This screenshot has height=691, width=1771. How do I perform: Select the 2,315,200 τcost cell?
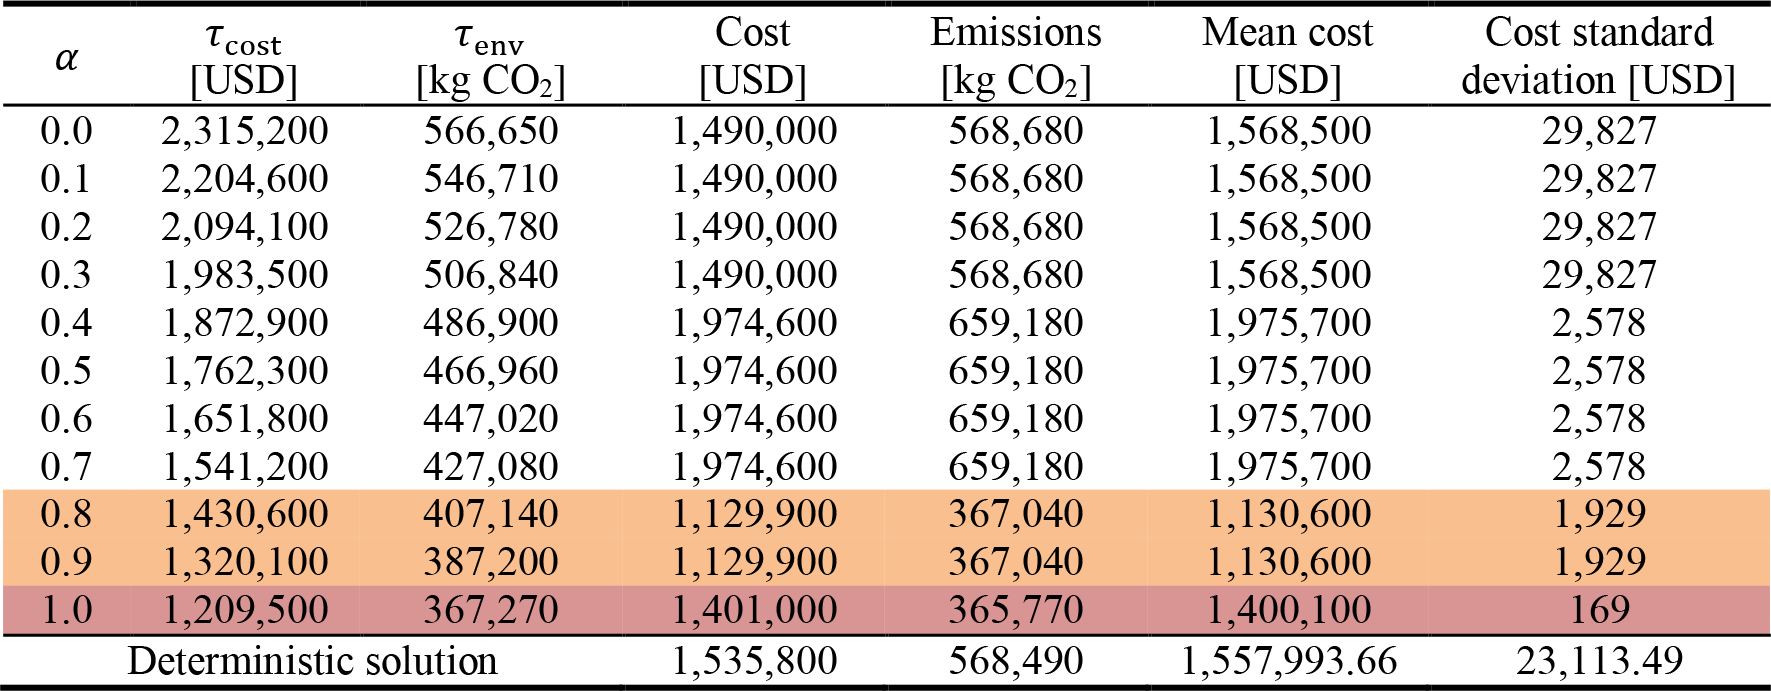click(245, 131)
